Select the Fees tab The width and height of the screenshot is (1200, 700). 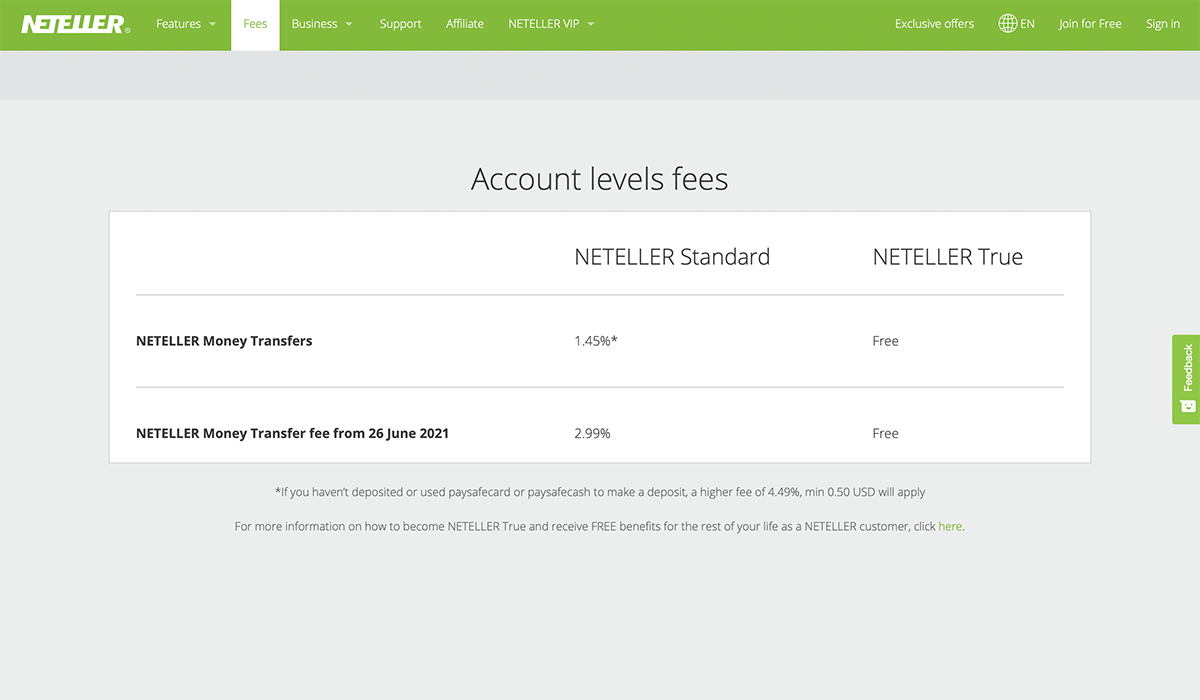point(255,24)
